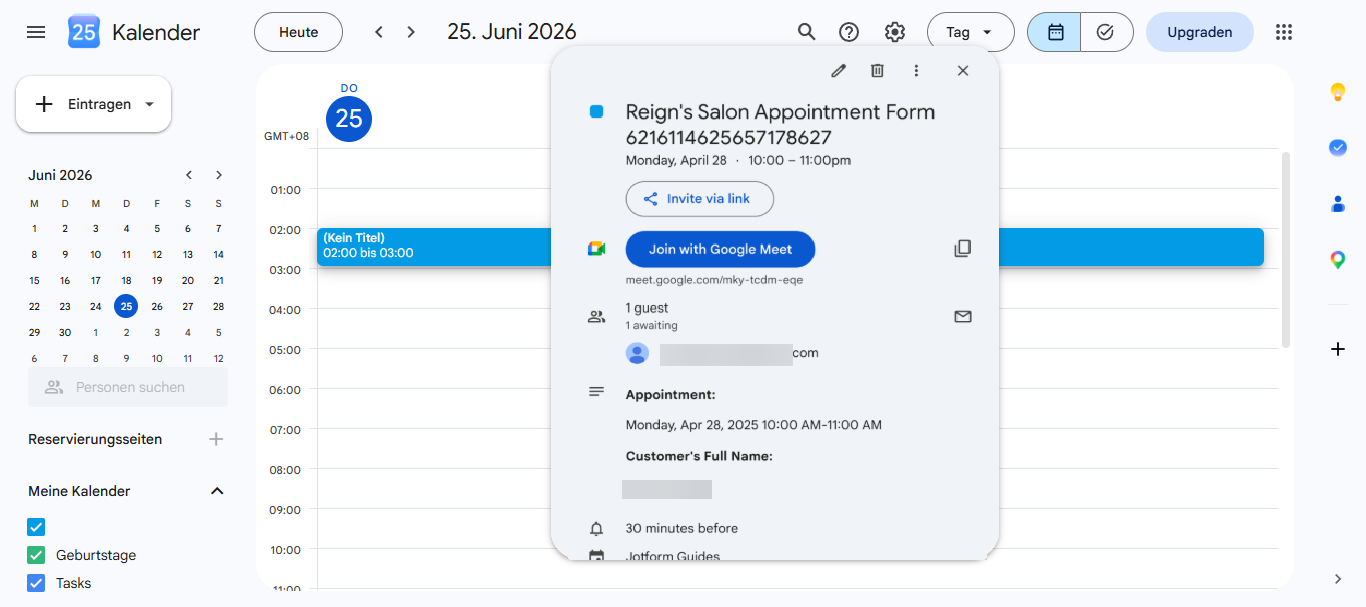Screen dimensions: 1366x607
Task: Open the search magnifier
Action: pyautogui.click(x=806, y=32)
